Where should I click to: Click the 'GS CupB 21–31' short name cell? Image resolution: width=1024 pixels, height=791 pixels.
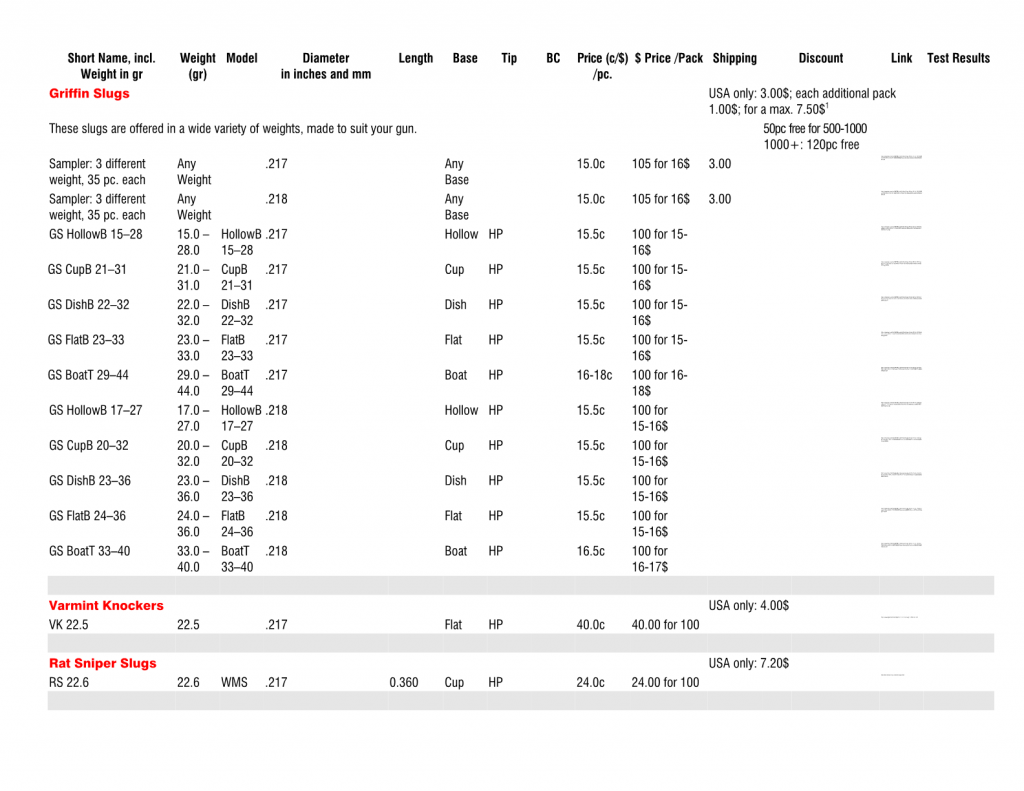point(88,269)
